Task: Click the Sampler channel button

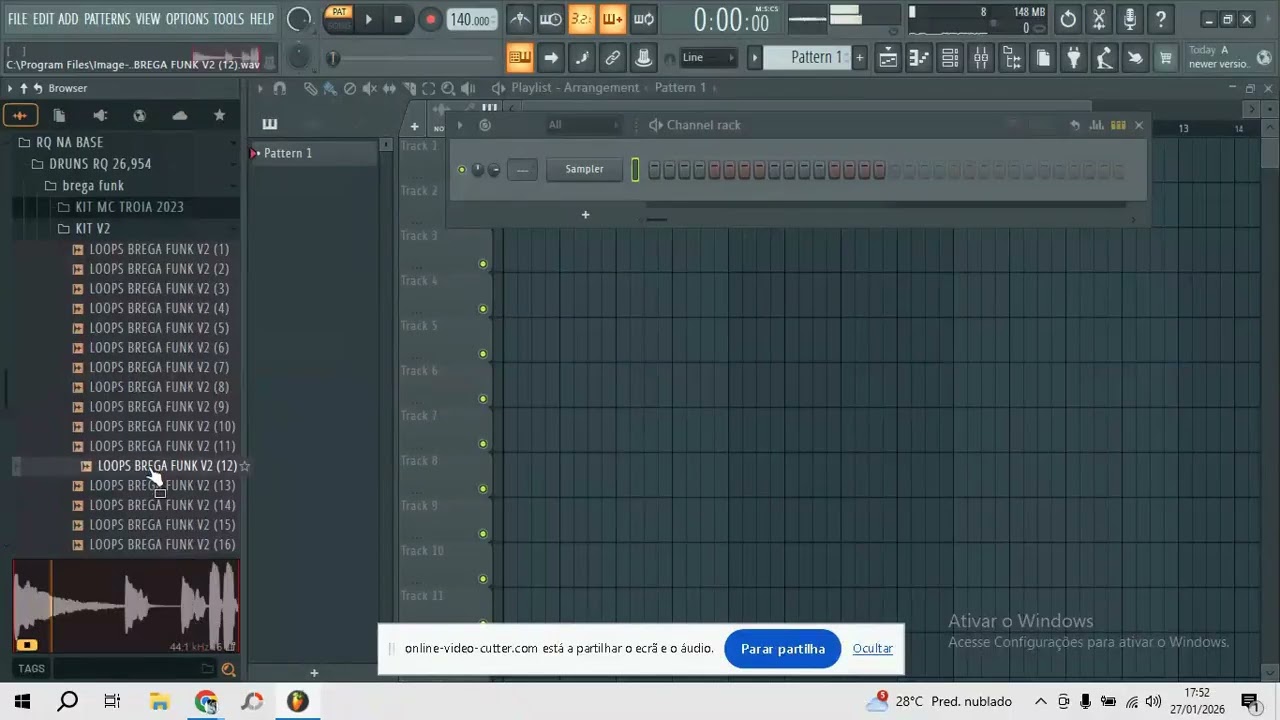Action: click(x=584, y=170)
